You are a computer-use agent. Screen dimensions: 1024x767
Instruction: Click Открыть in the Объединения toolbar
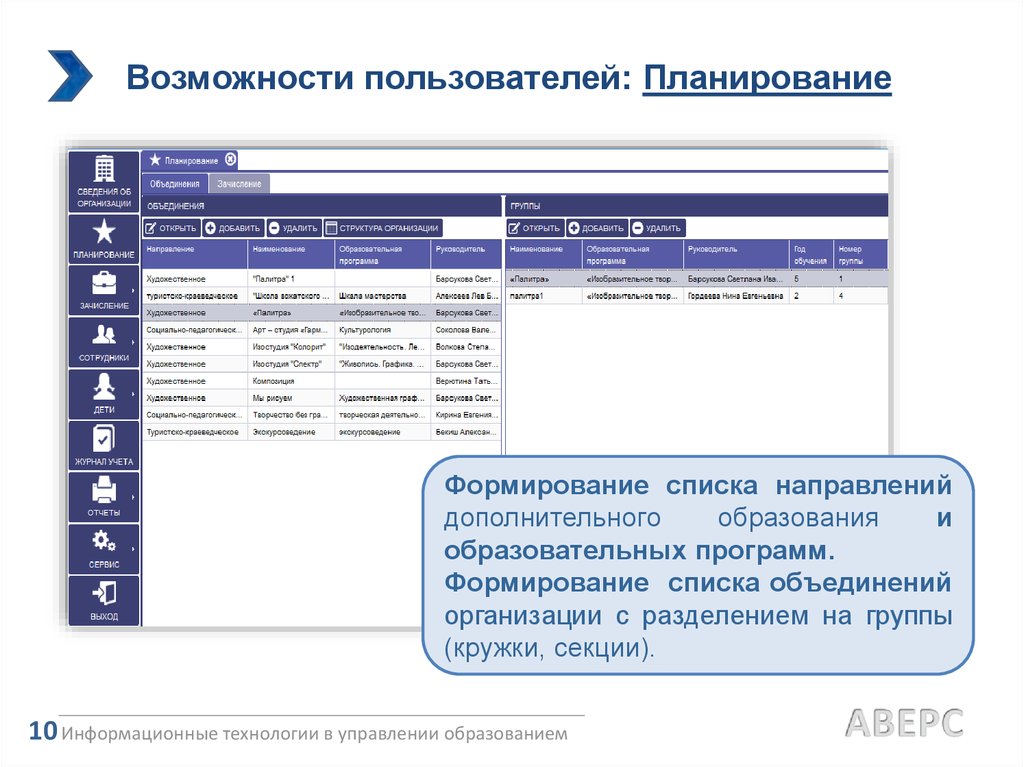click(171, 228)
